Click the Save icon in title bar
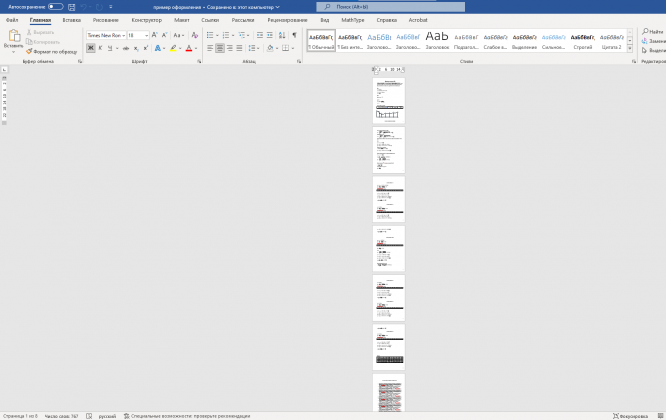 [x=71, y=6]
